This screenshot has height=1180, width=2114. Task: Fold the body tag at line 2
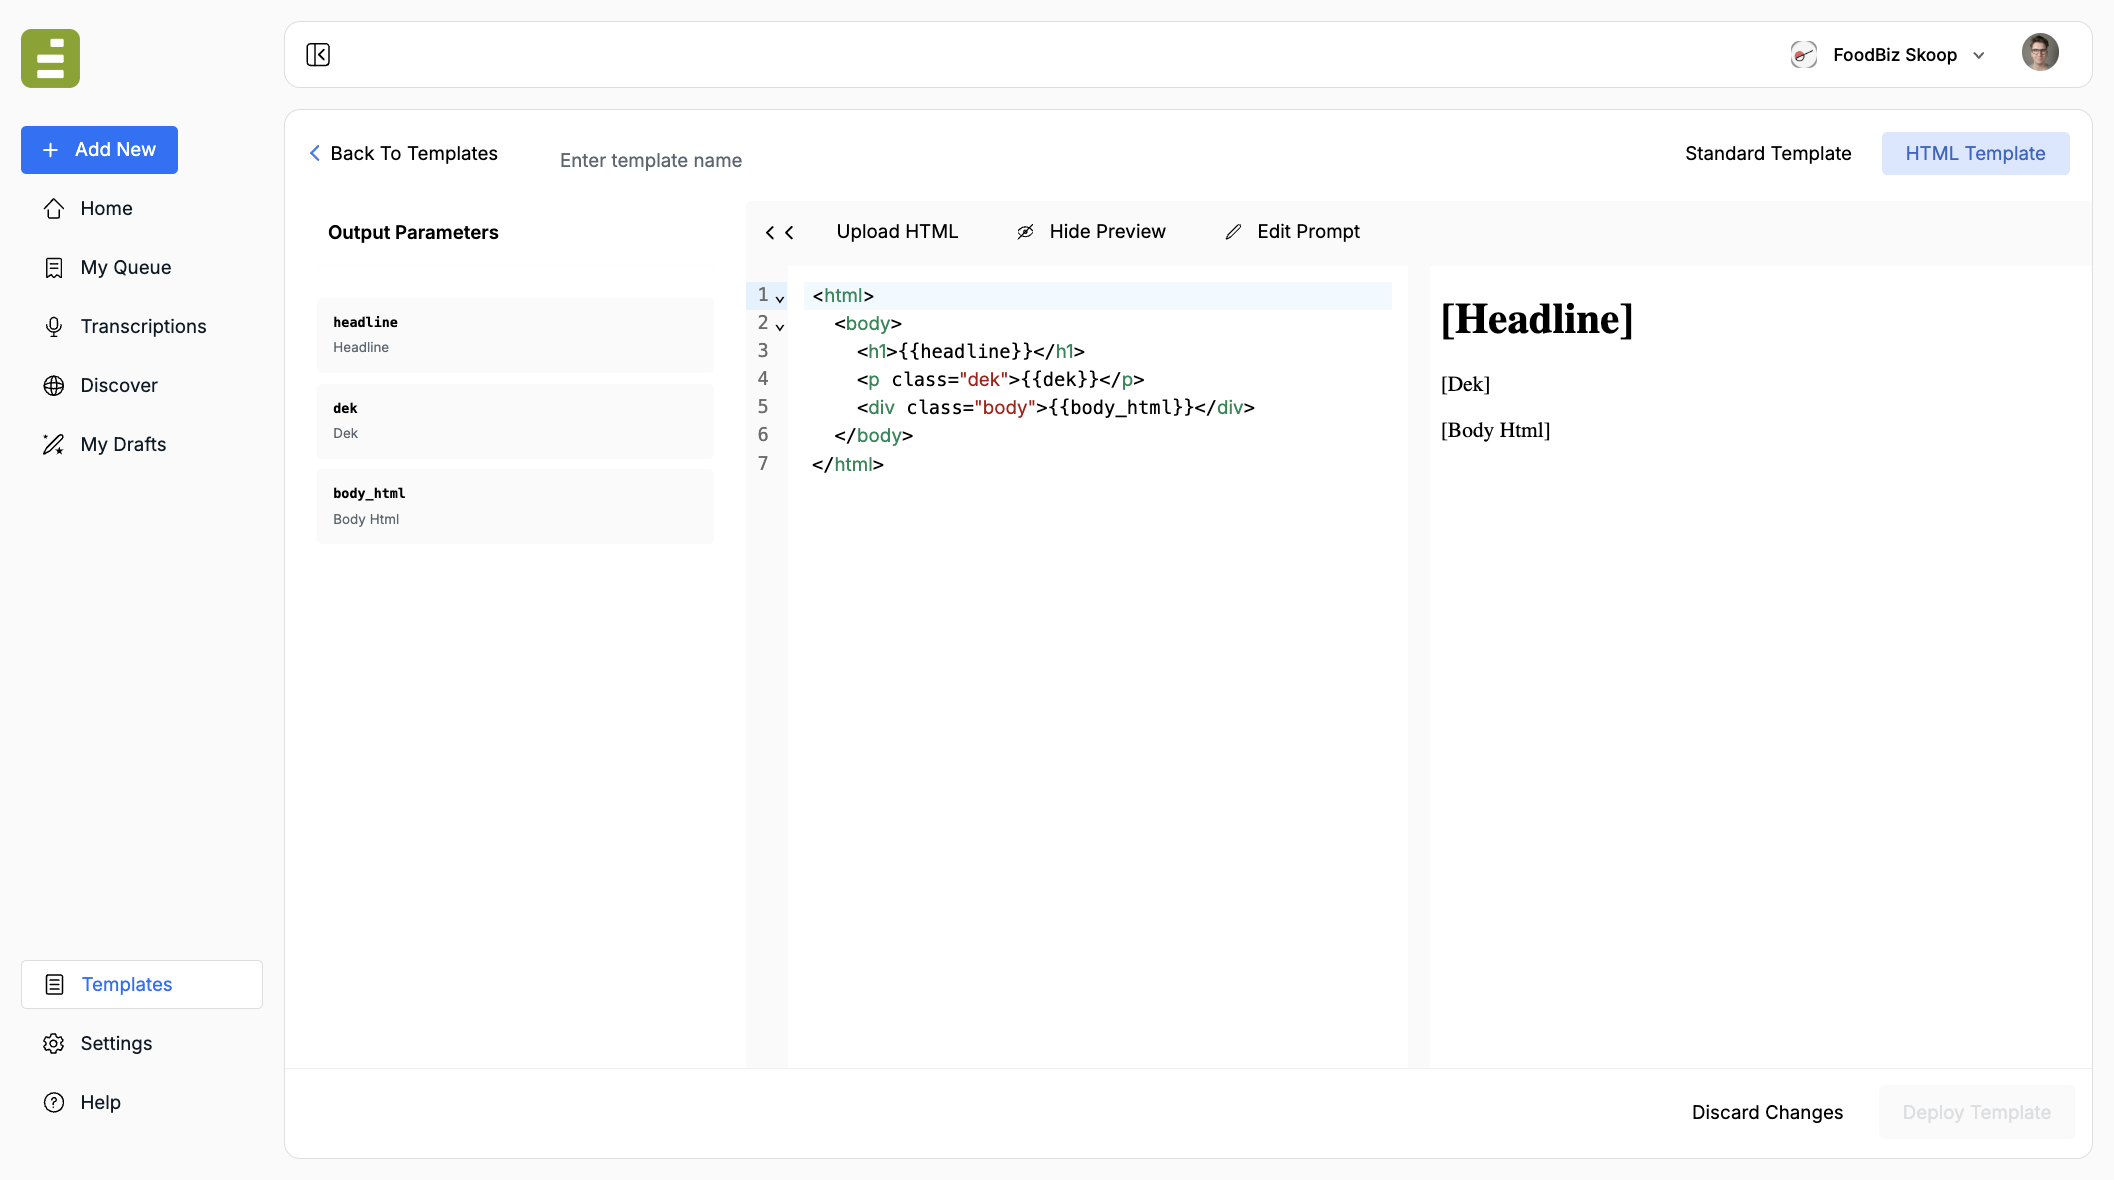pyautogui.click(x=780, y=326)
